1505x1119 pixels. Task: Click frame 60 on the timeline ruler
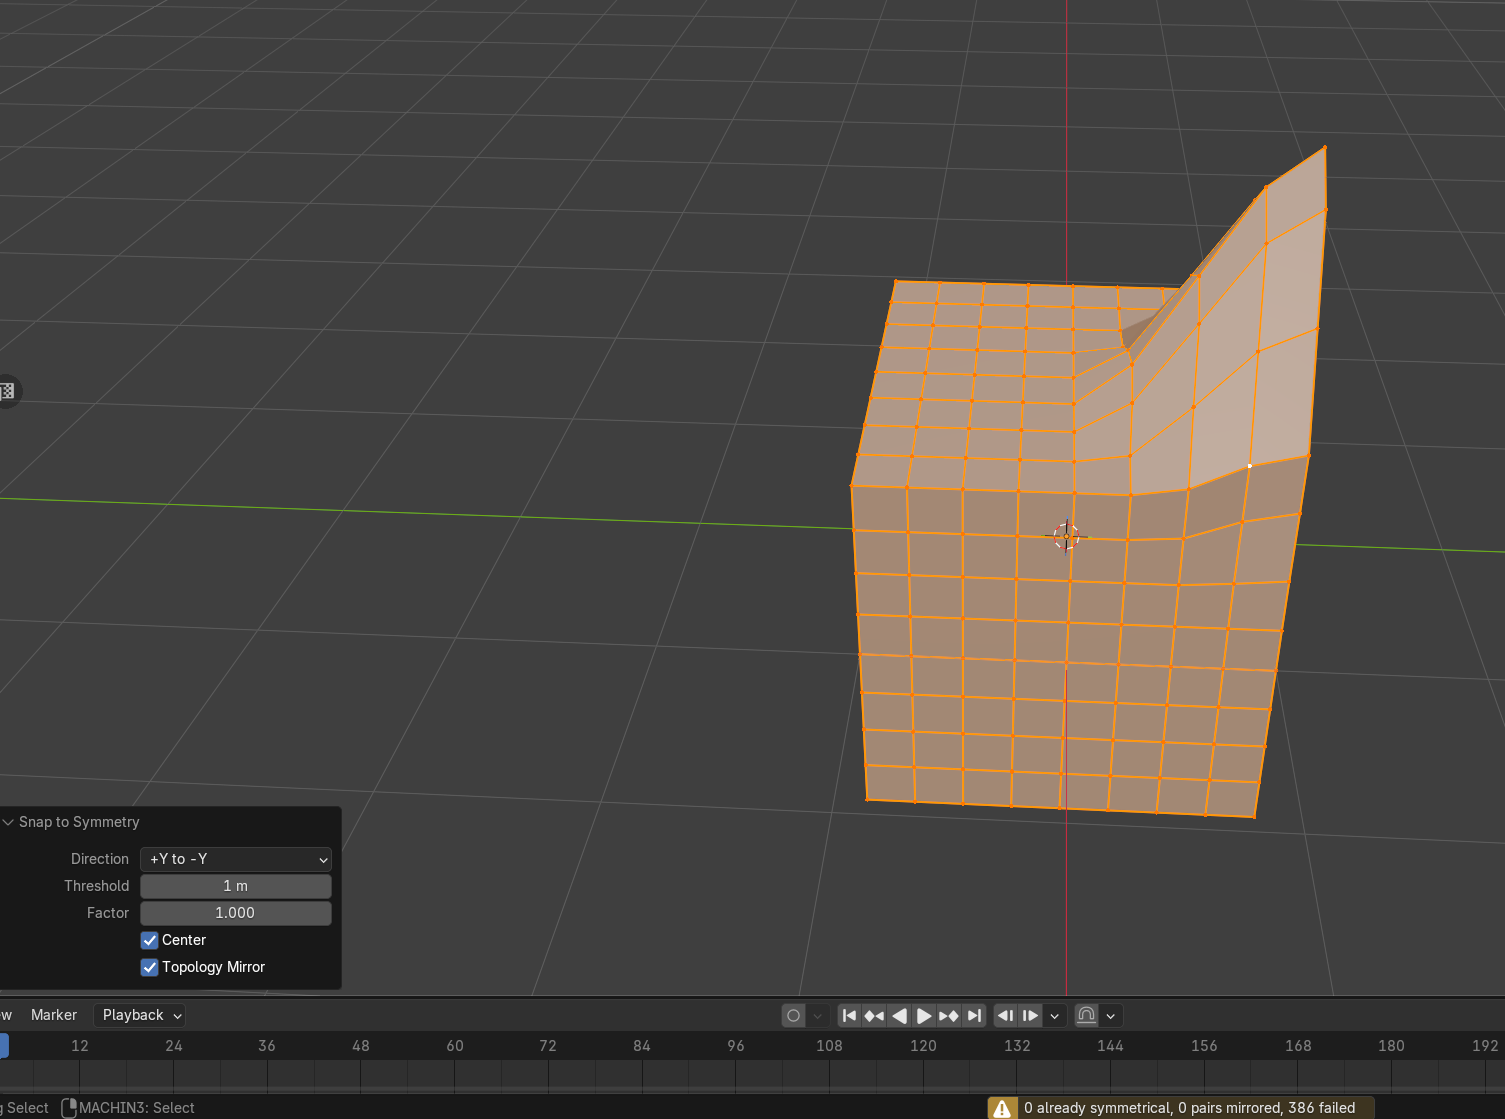pyautogui.click(x=455, y=1046)
